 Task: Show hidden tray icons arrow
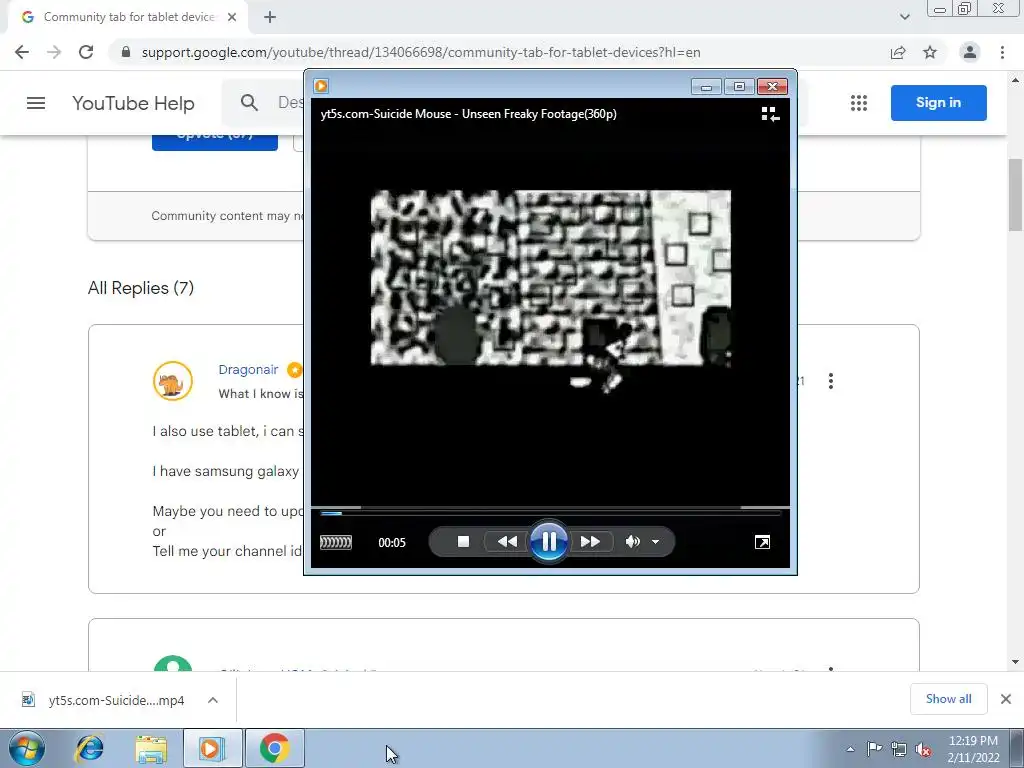click(850, 749)
